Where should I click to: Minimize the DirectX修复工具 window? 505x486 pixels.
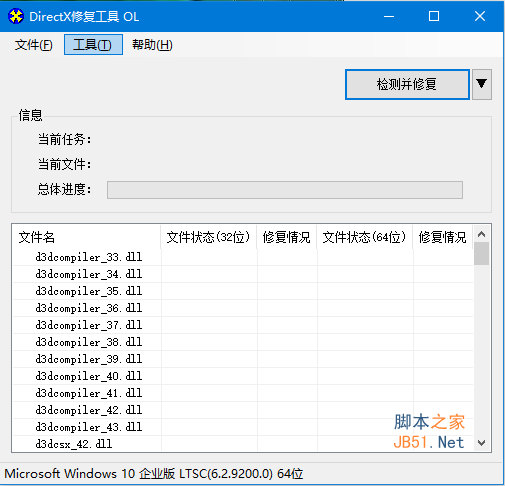(x=389, y=16)
